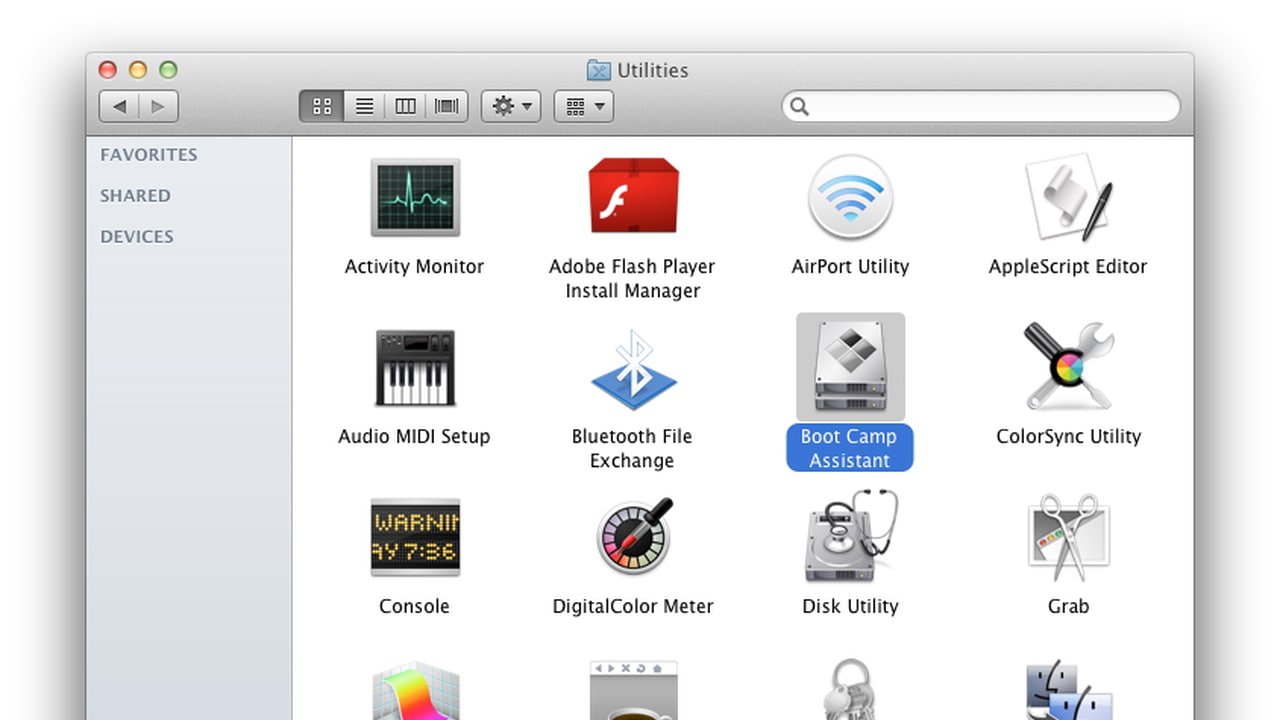Click inside the Finder search field
This screenshot has width=1280, height=720.
pyautogui.click(x=981, y=106)
